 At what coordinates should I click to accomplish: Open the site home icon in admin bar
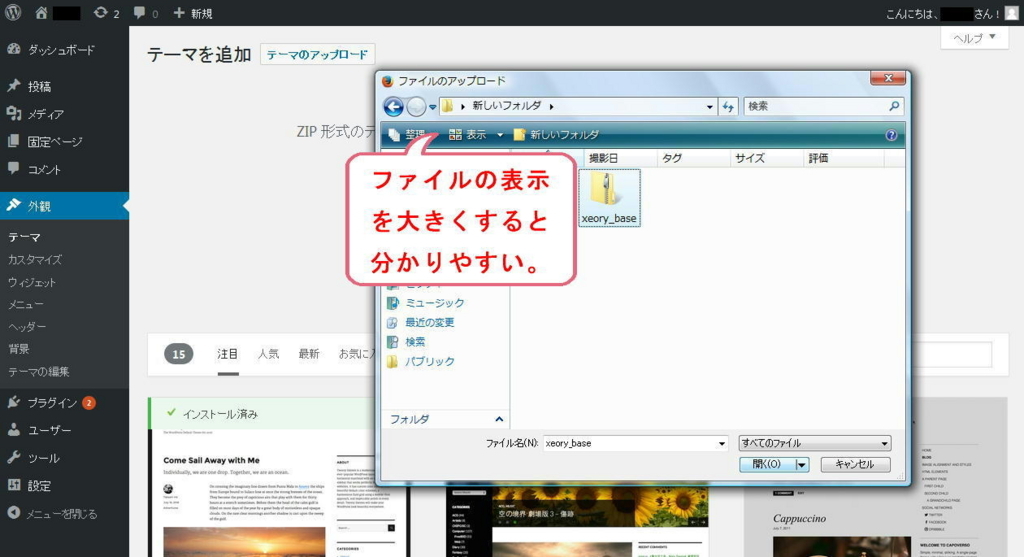pyautogui.click(x=41, y=12)
